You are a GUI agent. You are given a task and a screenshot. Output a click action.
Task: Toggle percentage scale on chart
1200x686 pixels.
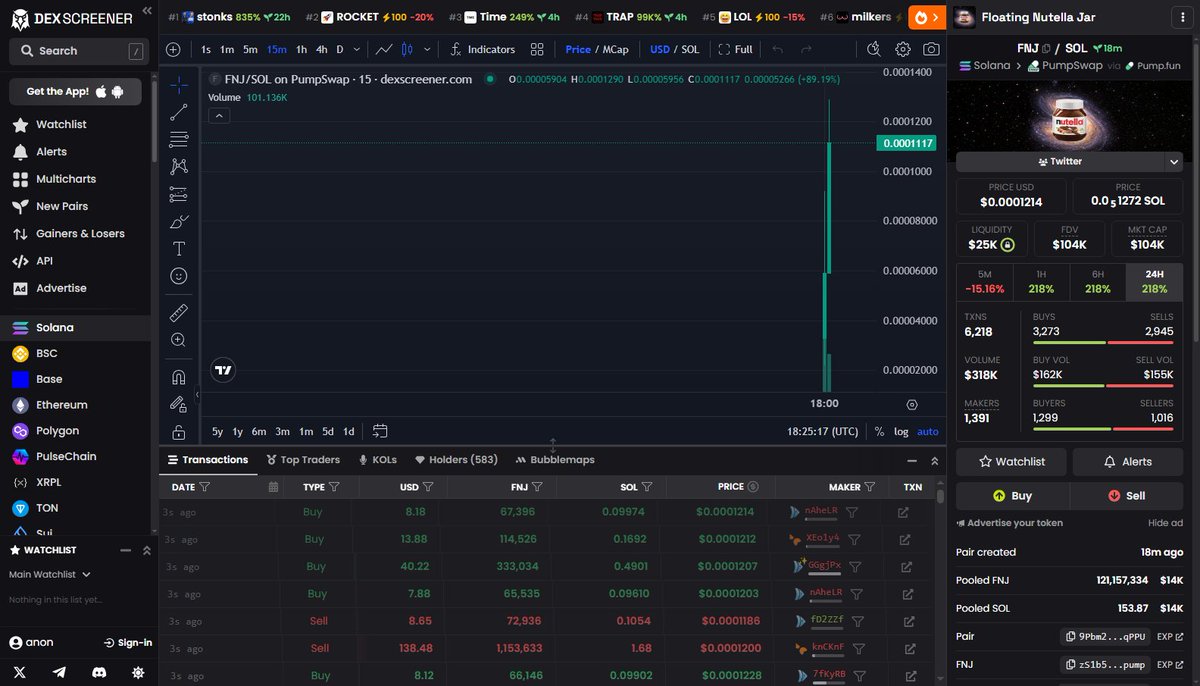879,431
